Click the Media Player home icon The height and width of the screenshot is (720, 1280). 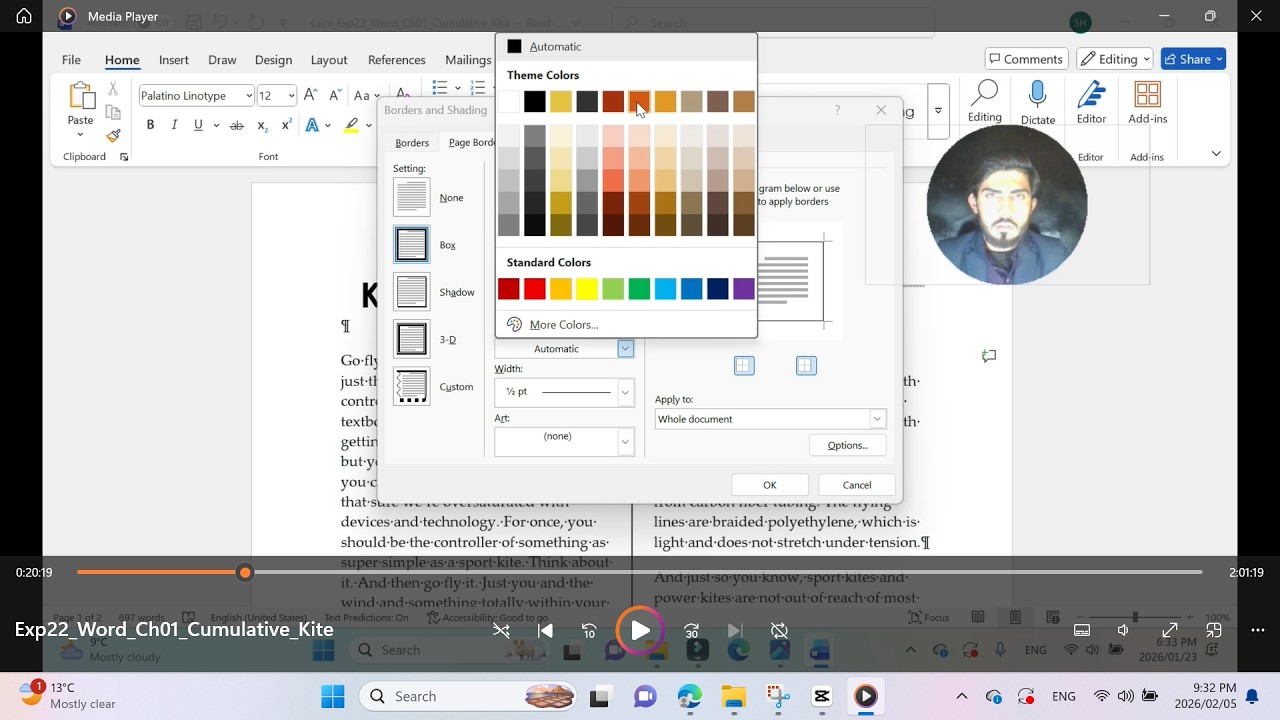(x=24, y=16)
